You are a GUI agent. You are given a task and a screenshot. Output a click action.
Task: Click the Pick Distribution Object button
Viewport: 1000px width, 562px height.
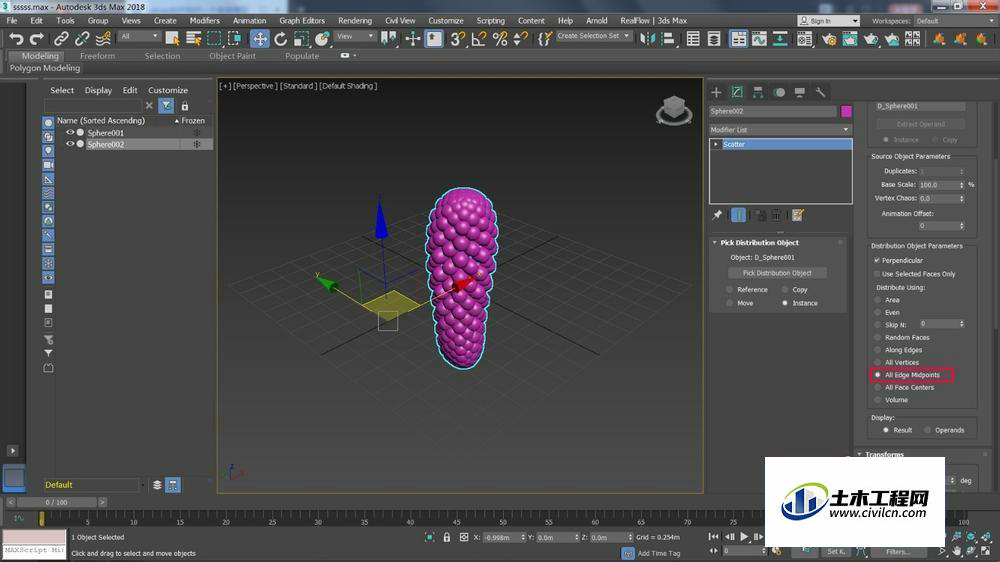coord(777,273)
